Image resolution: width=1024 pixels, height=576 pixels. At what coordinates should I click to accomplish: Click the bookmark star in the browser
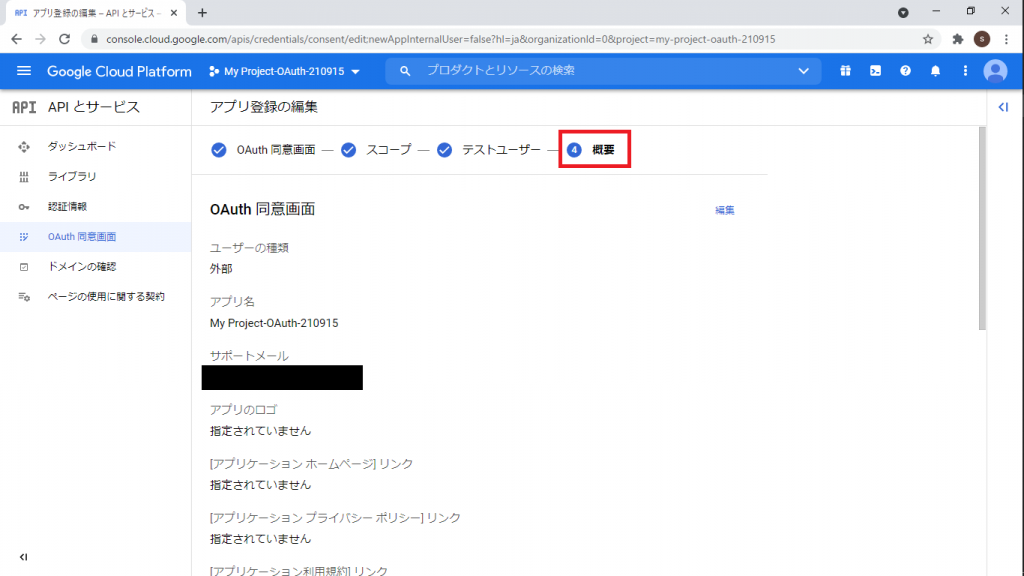tap(927, 37)
